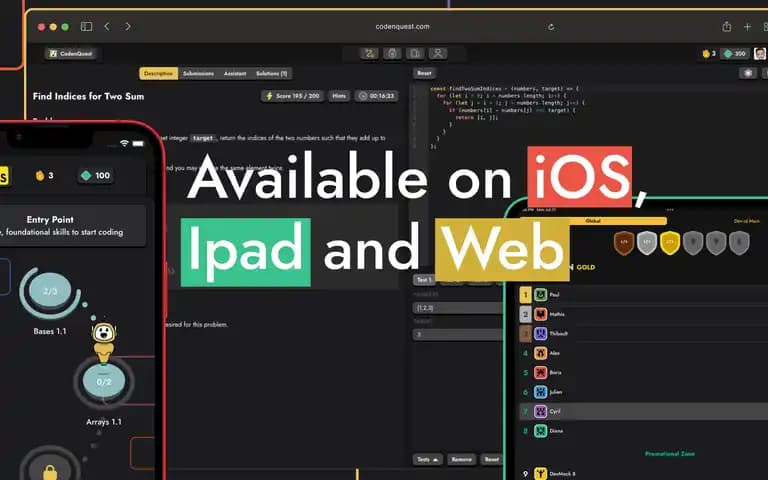
Task: Open the profile person icon in the top nav
Action: 438,53
